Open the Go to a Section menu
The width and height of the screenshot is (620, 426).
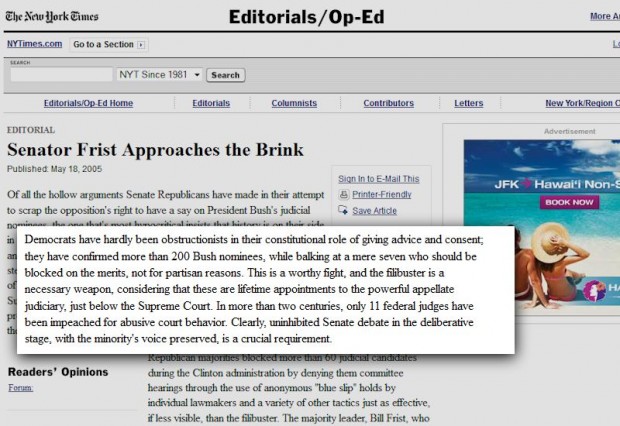click(x=103, y=45)
